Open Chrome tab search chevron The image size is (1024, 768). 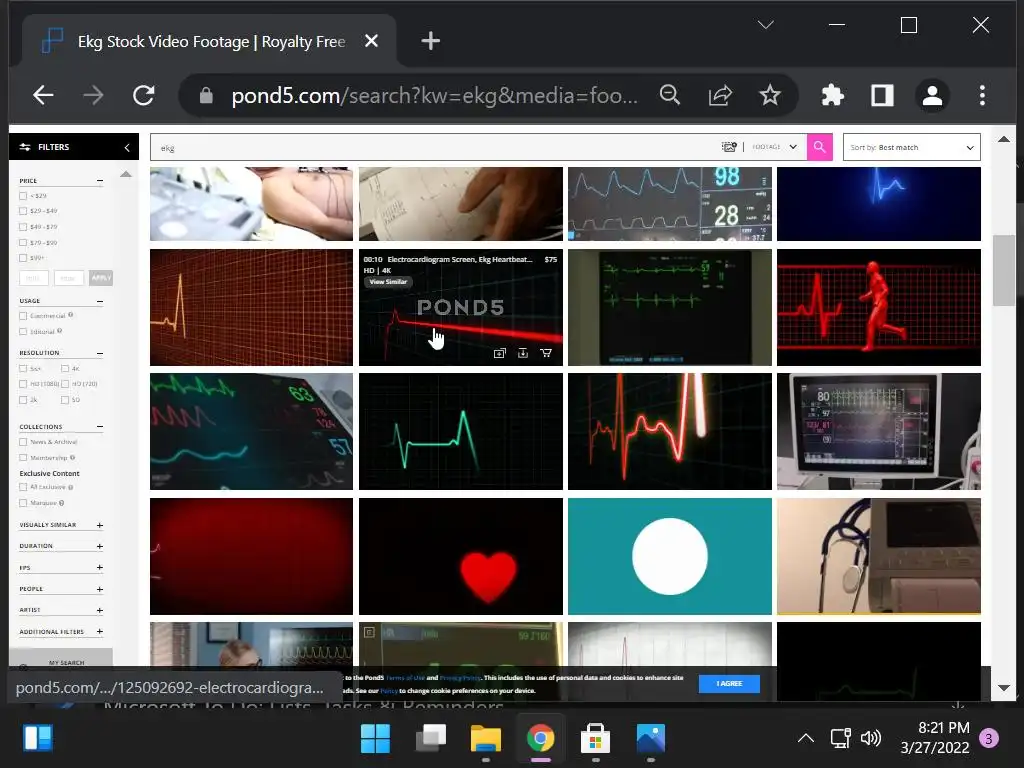point(765,25)
